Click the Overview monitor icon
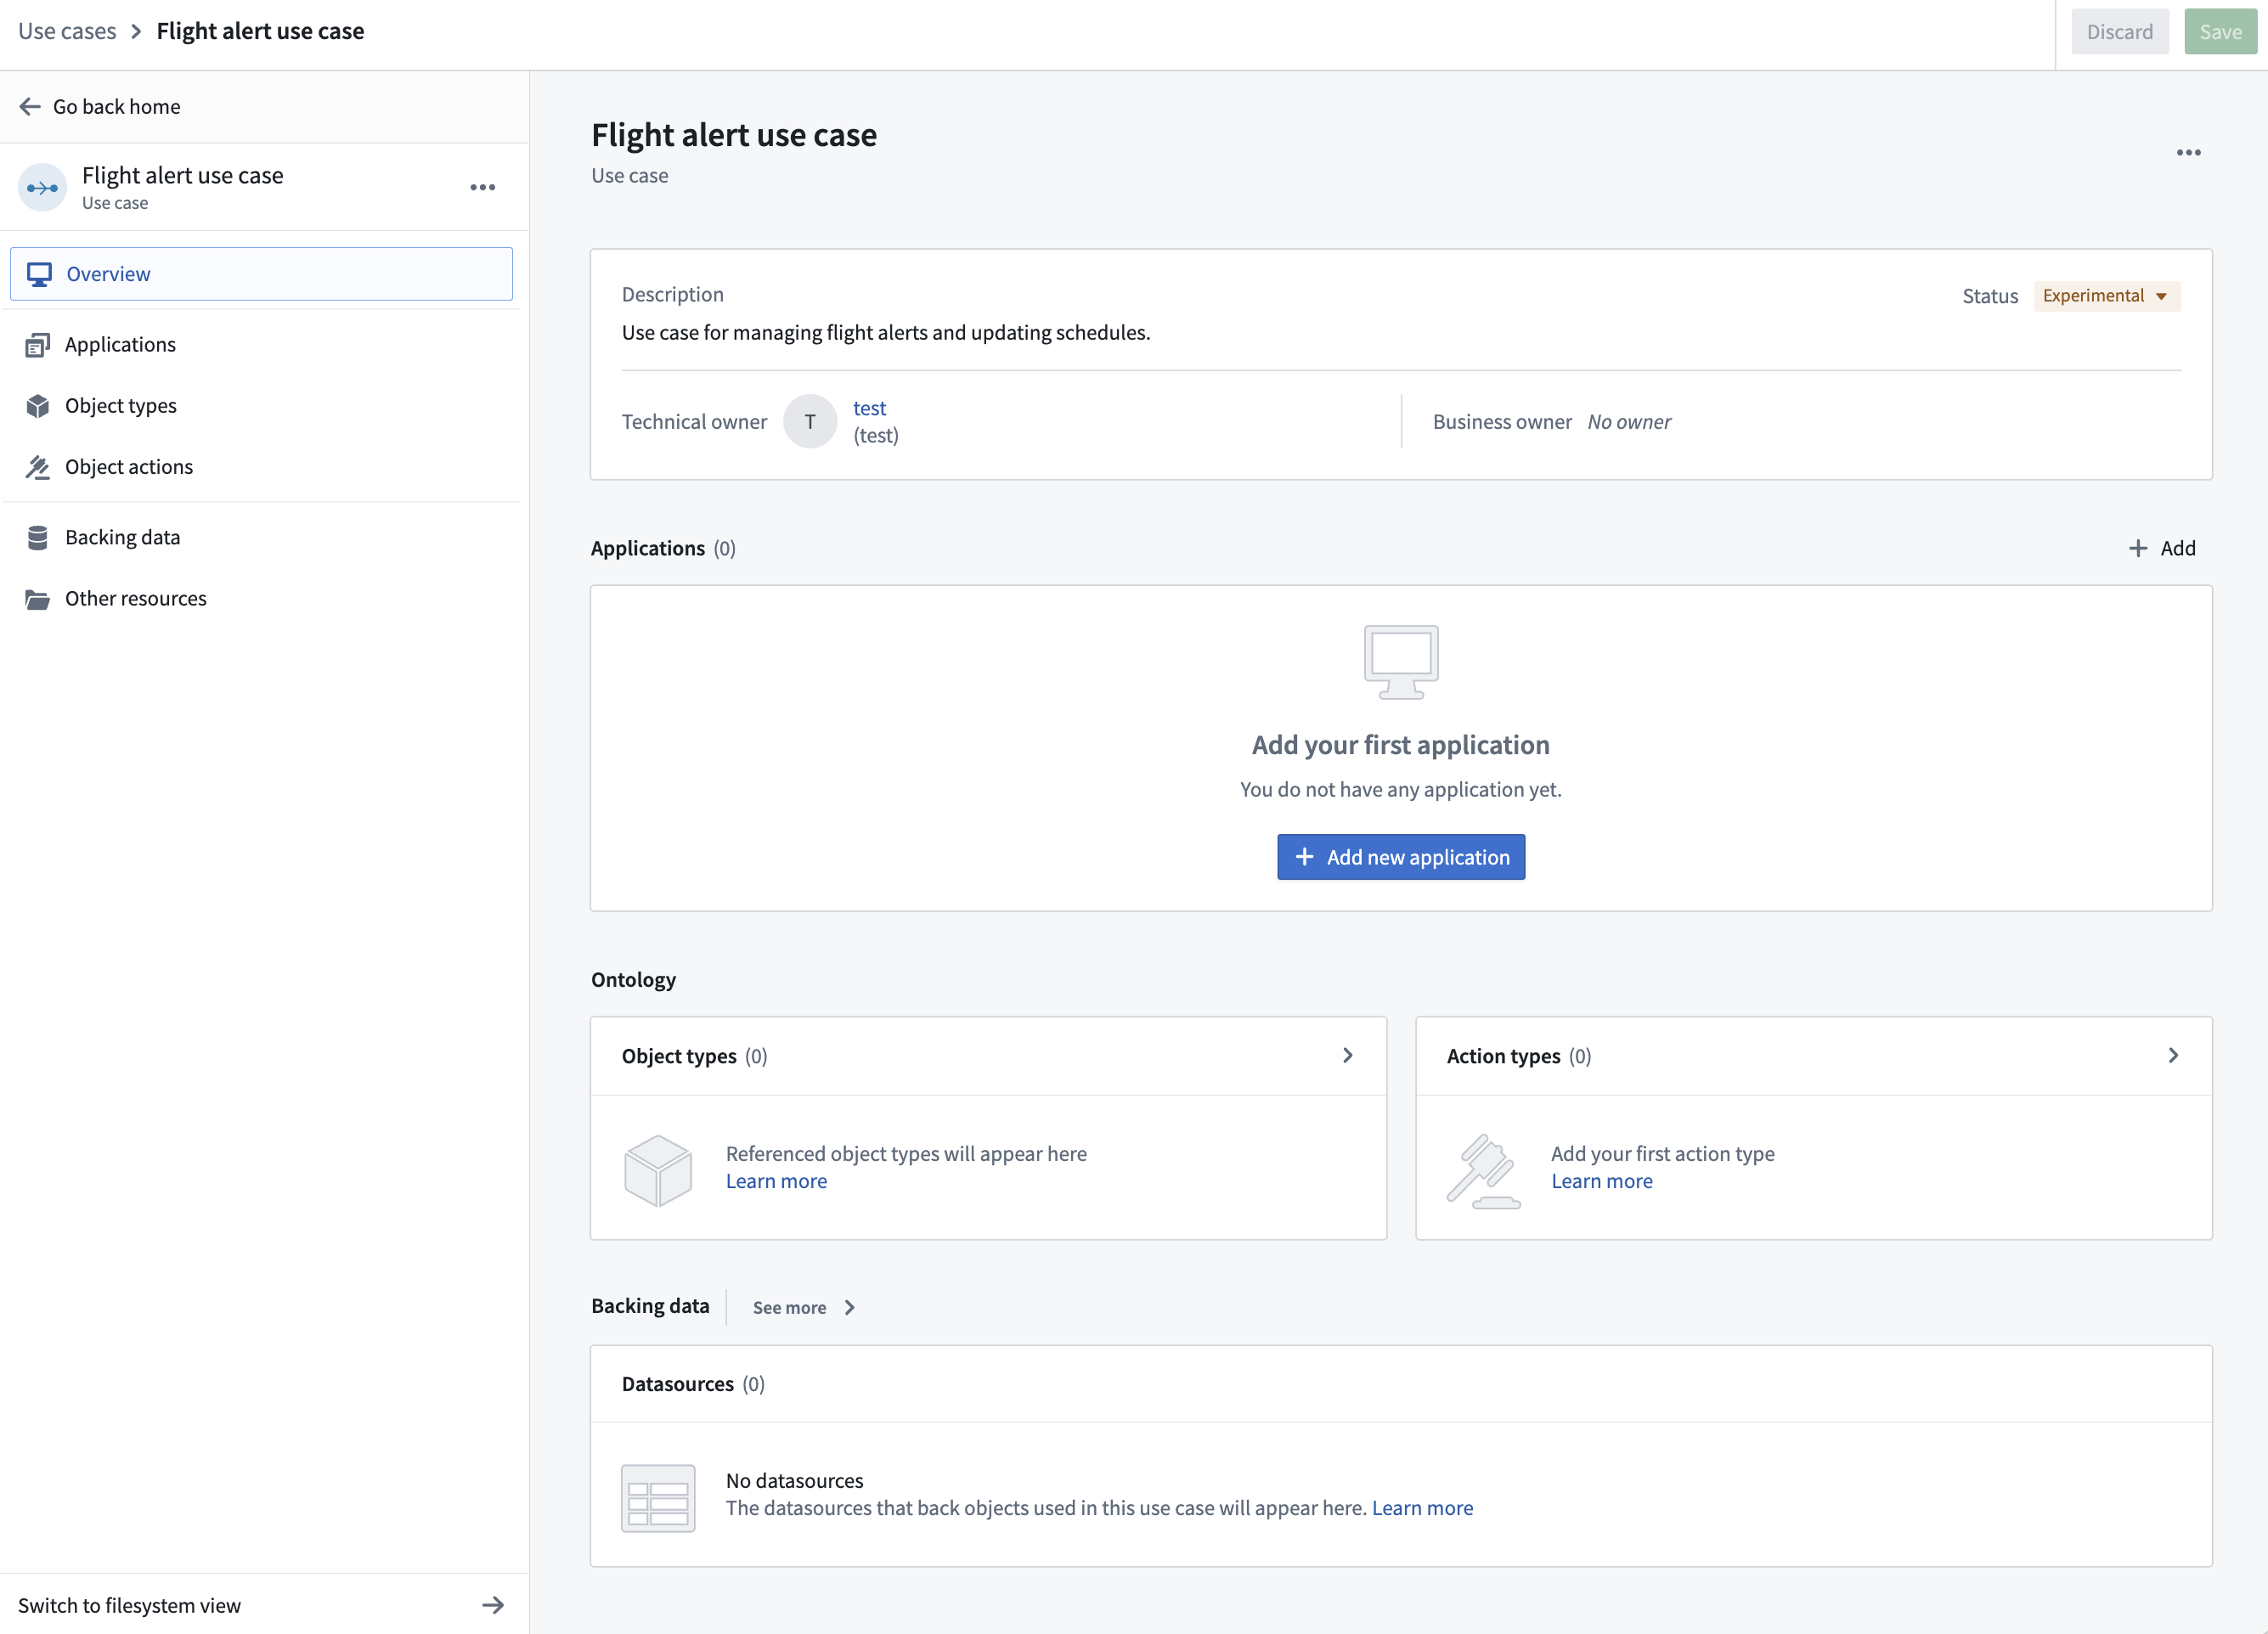 click(39, 274)
